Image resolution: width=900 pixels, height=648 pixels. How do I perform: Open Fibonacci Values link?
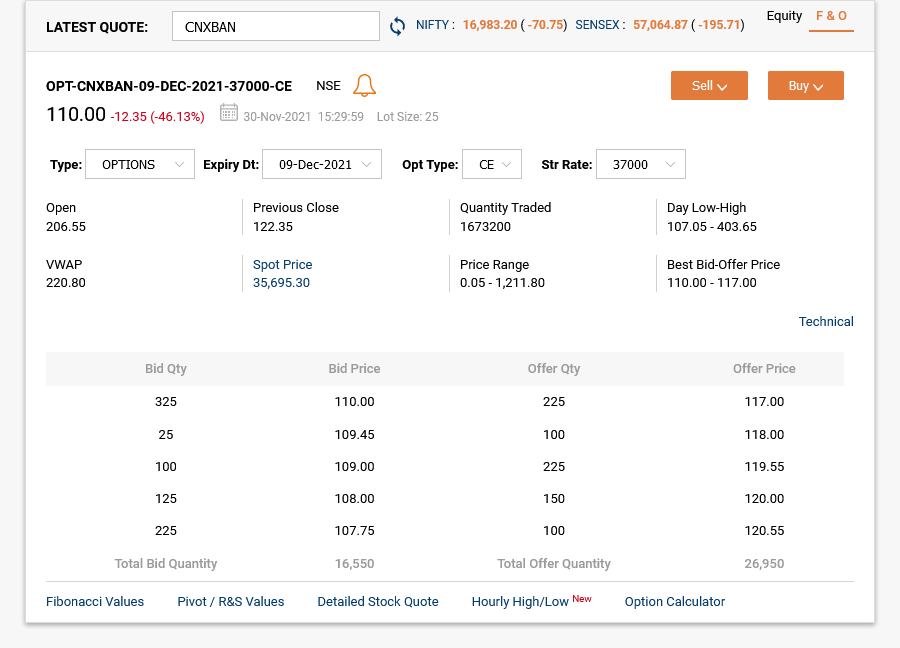coord(95,602)
